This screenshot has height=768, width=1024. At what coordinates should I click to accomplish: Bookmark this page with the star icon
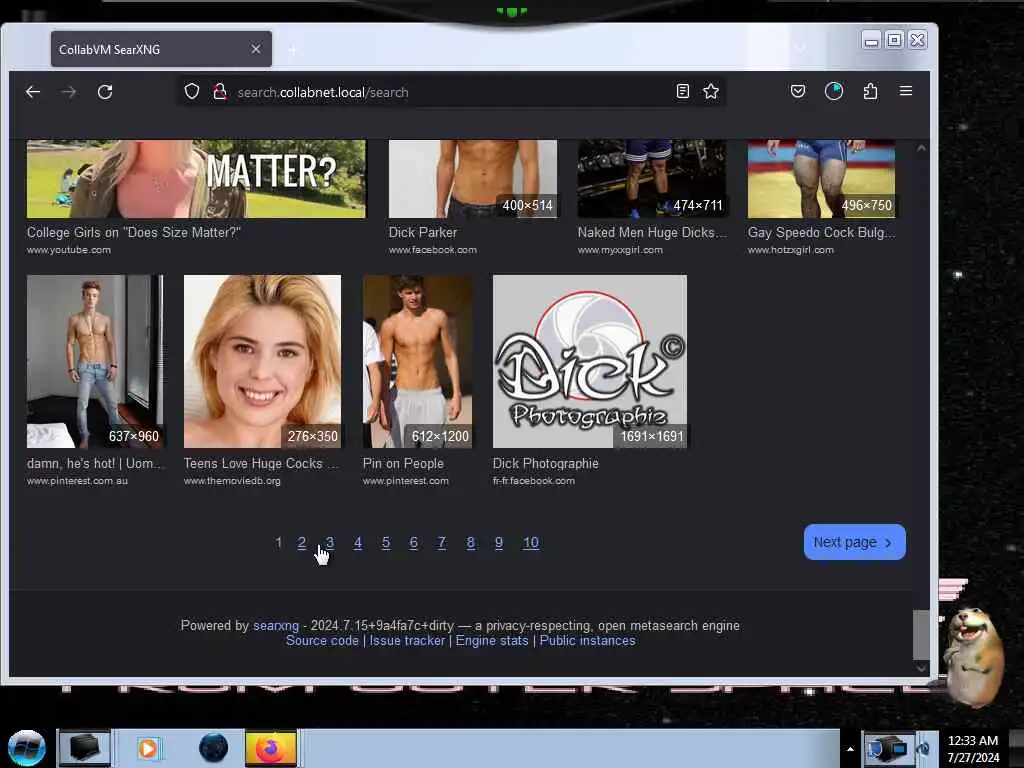pyautogui.click(x=711, y=91)
